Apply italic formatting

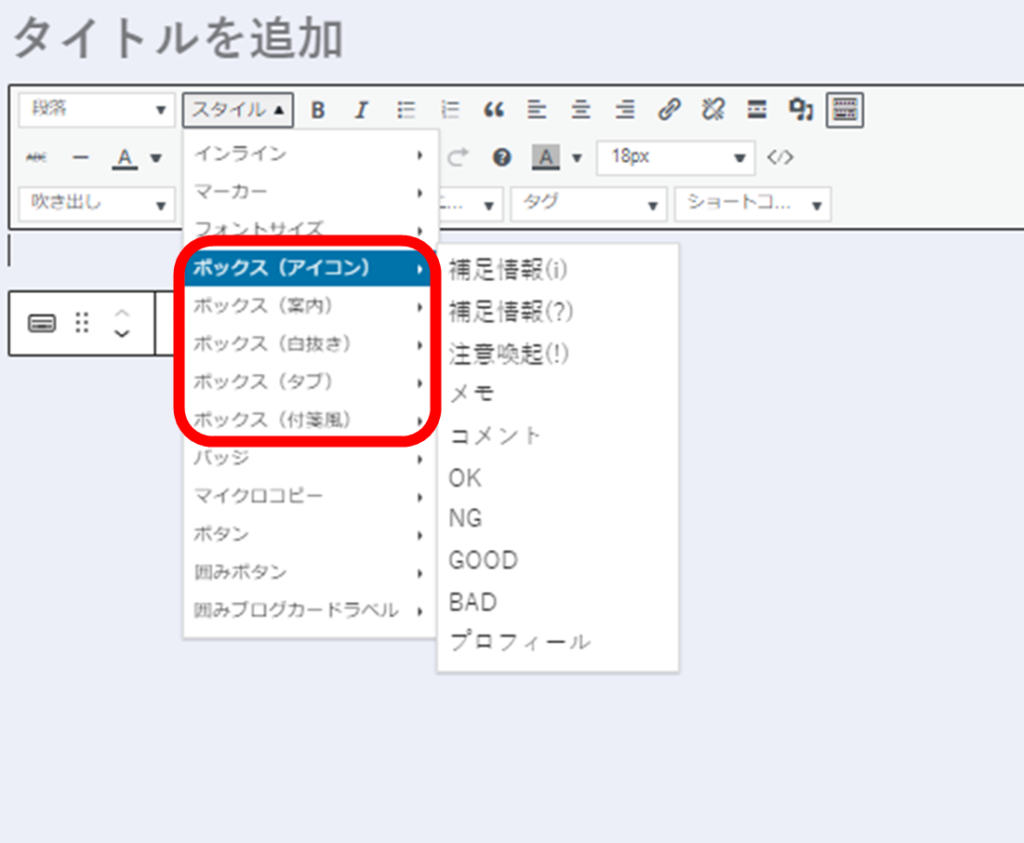point(361,110)
